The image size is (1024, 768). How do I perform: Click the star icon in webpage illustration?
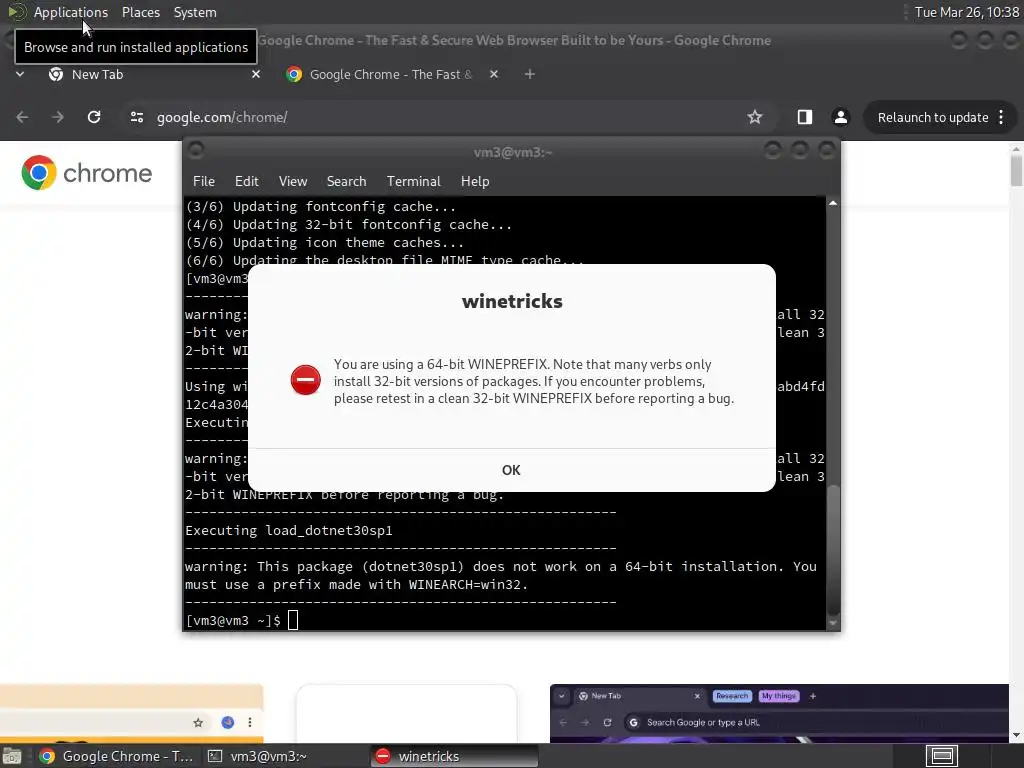coord(198,722)
